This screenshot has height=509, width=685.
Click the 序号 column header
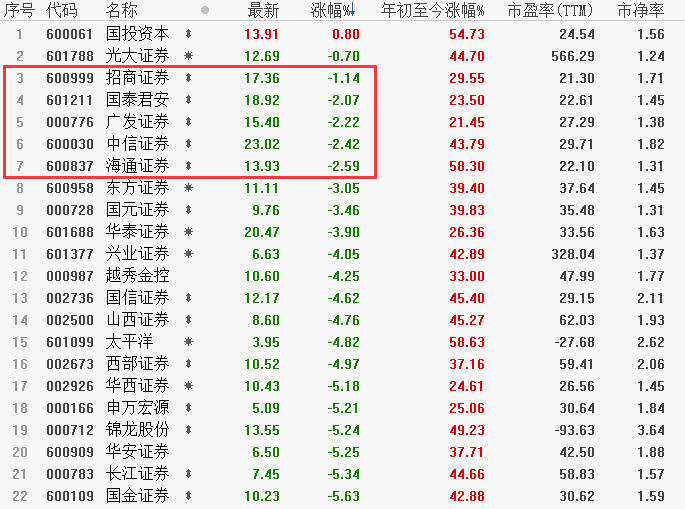19,10
